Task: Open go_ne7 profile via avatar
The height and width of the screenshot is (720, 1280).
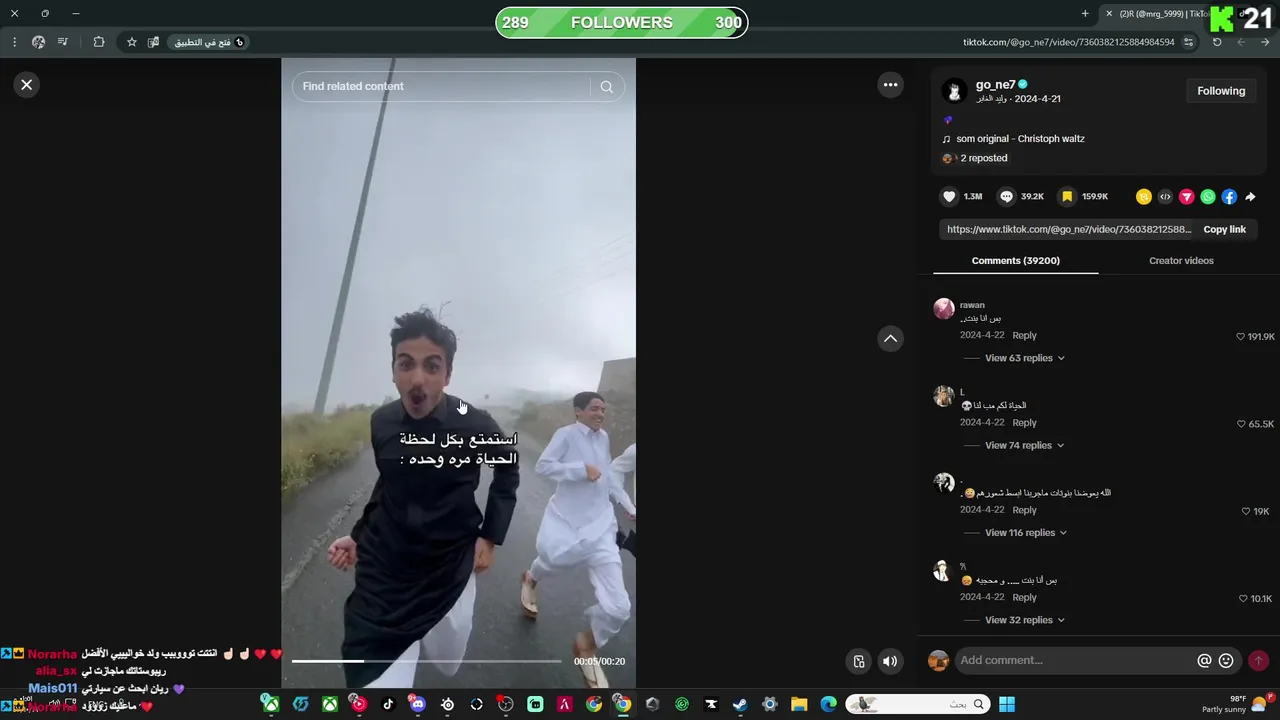Action: point(954,91)
